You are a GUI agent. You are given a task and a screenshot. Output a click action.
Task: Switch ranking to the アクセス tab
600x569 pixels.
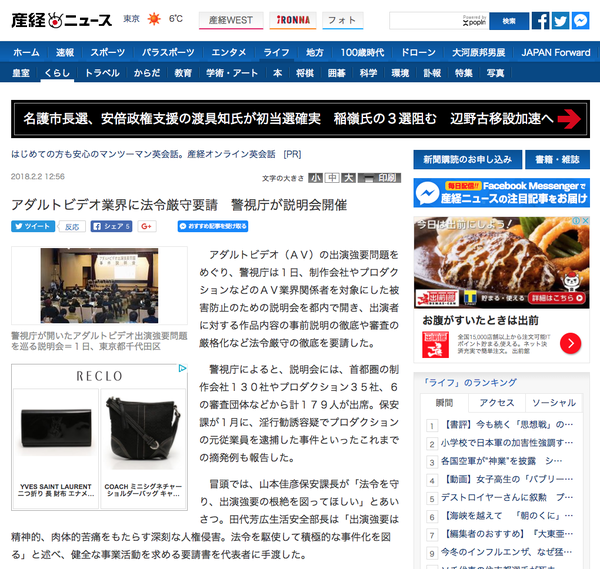coord(497,403)
